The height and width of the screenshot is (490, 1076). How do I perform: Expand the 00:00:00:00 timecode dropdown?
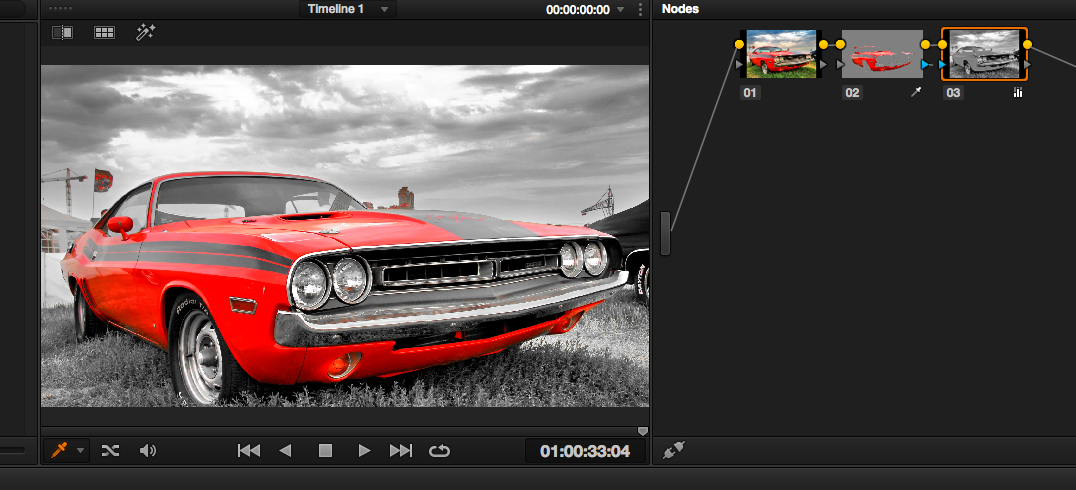pos(620,9)
